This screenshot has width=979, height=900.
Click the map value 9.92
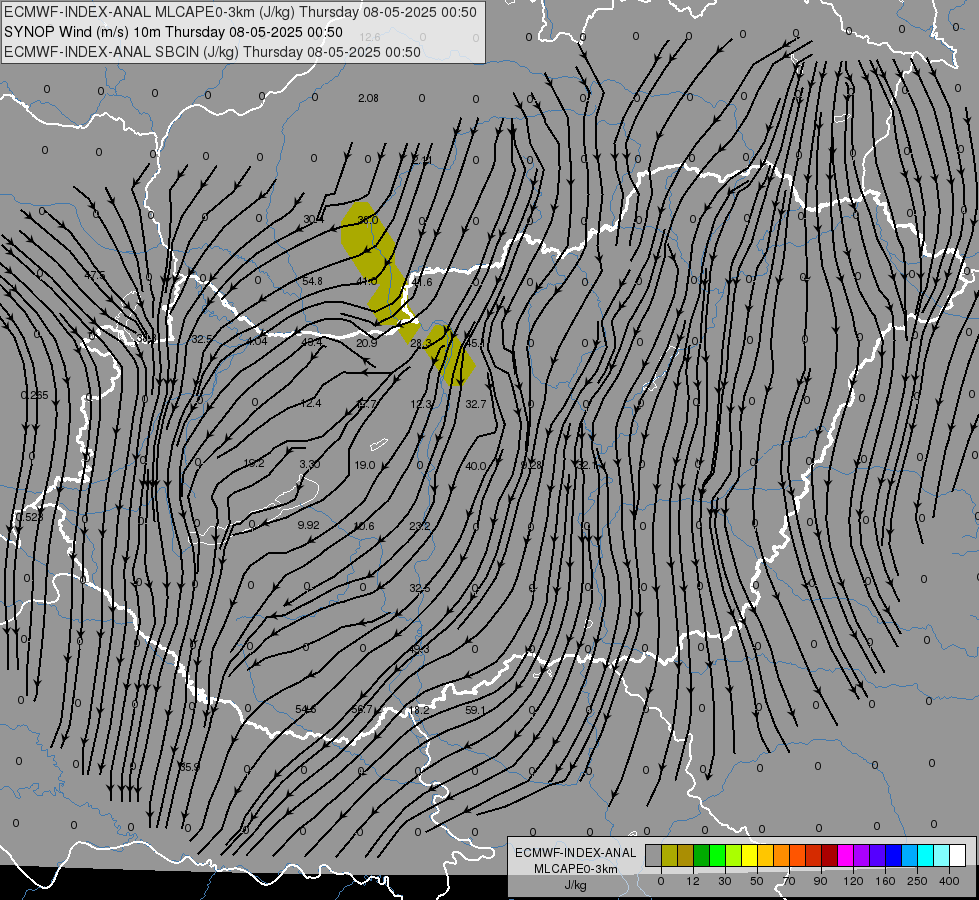coord(308,525)
